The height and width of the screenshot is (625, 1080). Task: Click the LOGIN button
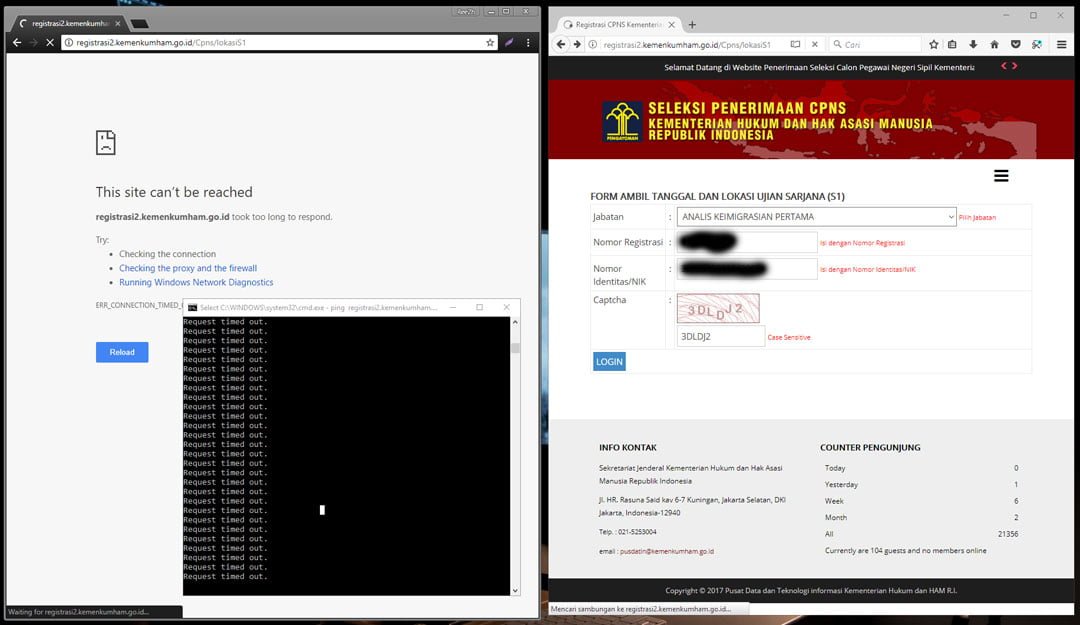[609, 362]
